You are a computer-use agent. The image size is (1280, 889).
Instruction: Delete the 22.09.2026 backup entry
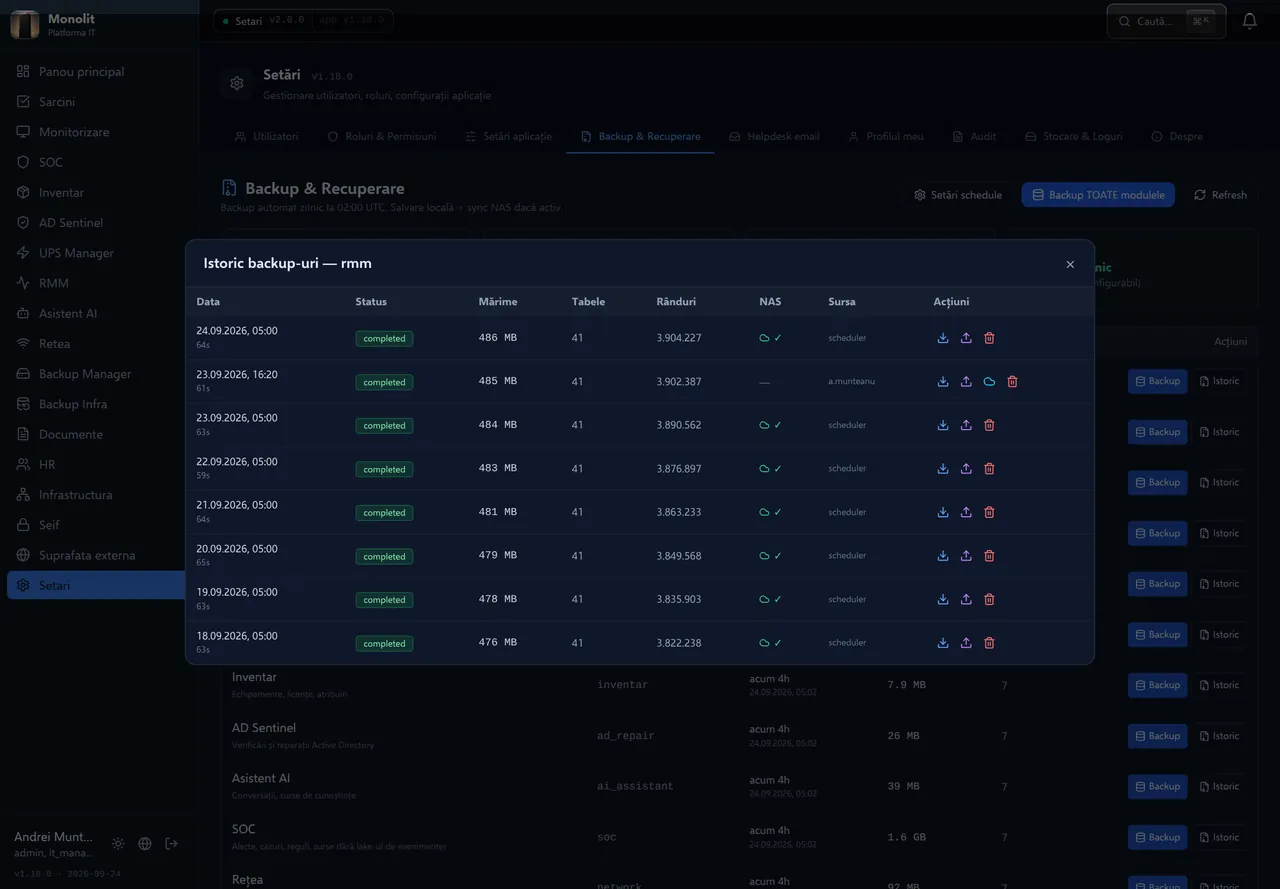pos(989,468)
